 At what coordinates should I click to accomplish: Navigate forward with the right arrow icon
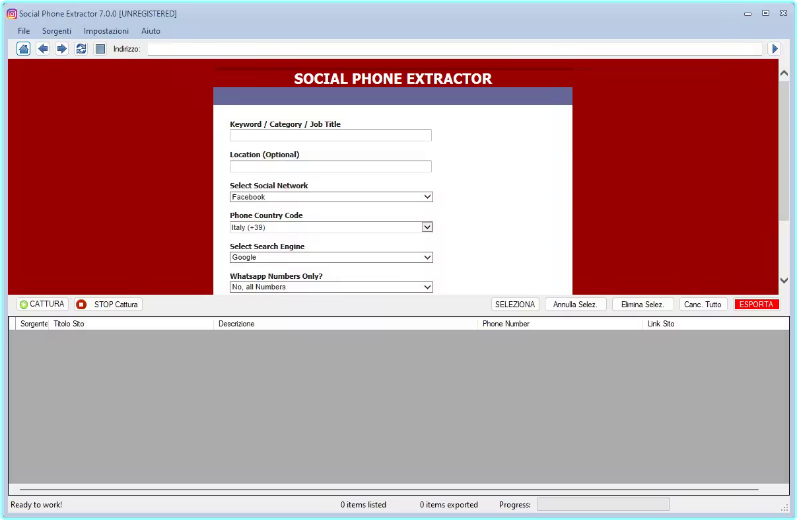62,49
